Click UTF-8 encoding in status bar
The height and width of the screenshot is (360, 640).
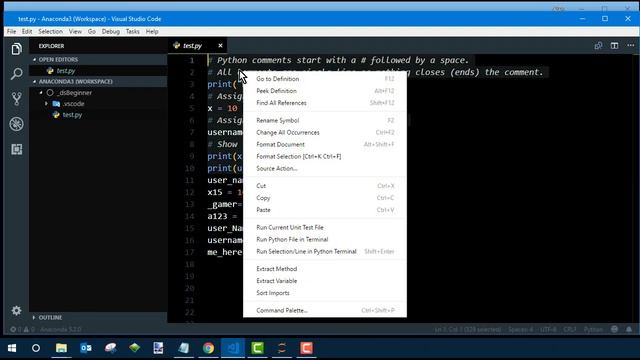(x=548, y=329)
